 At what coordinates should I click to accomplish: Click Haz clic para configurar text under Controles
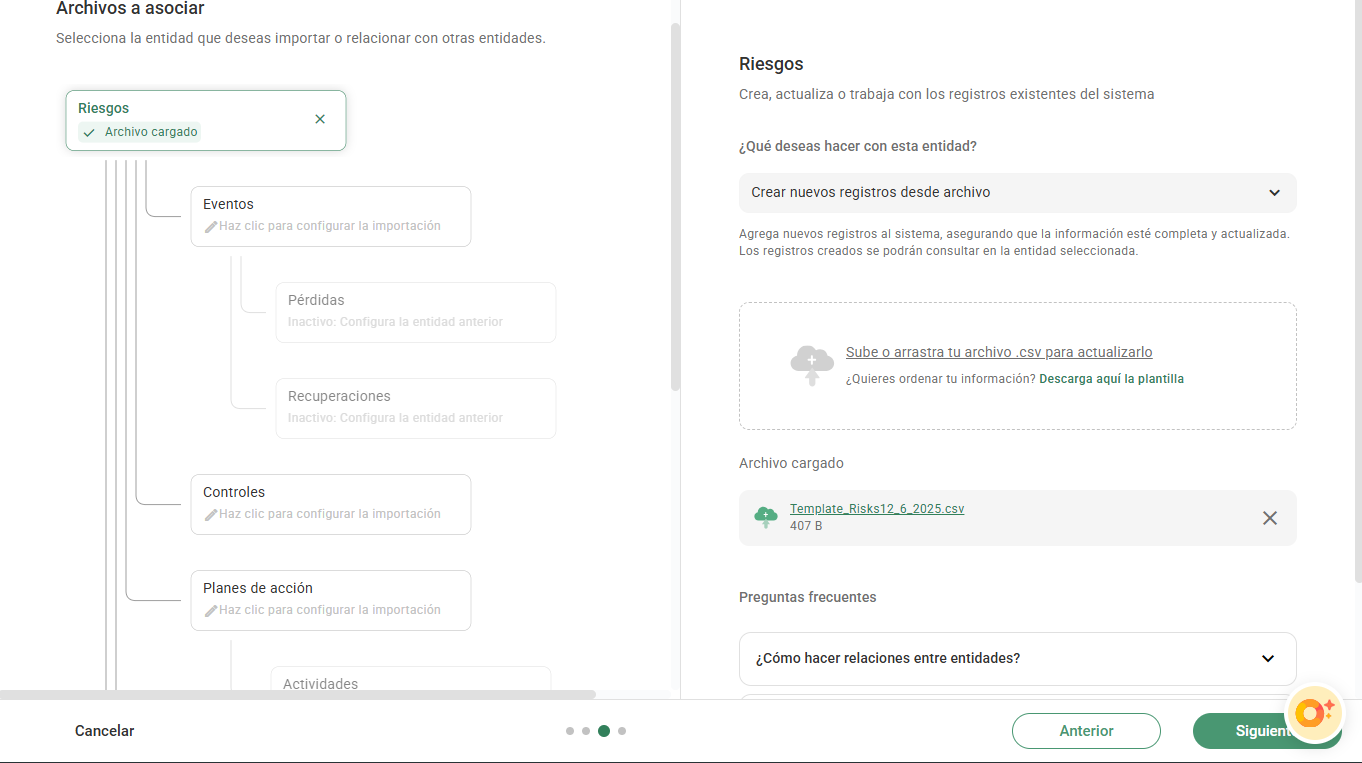point(330,514)
